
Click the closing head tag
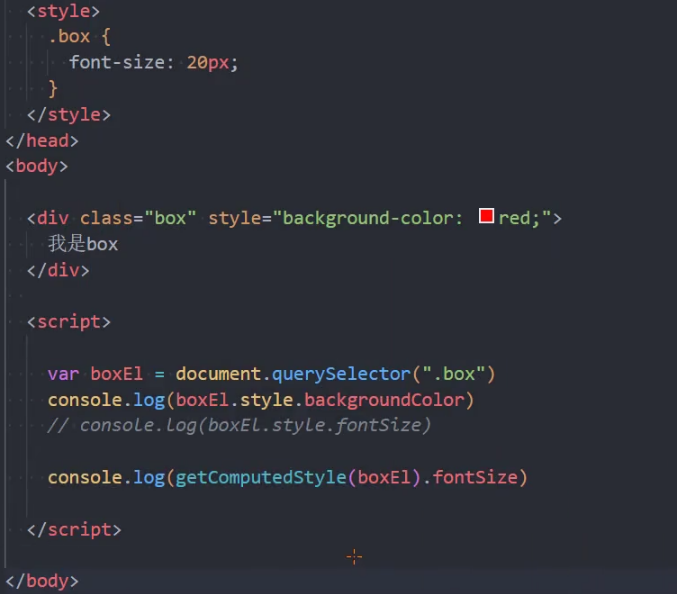(x=42, y=141)
